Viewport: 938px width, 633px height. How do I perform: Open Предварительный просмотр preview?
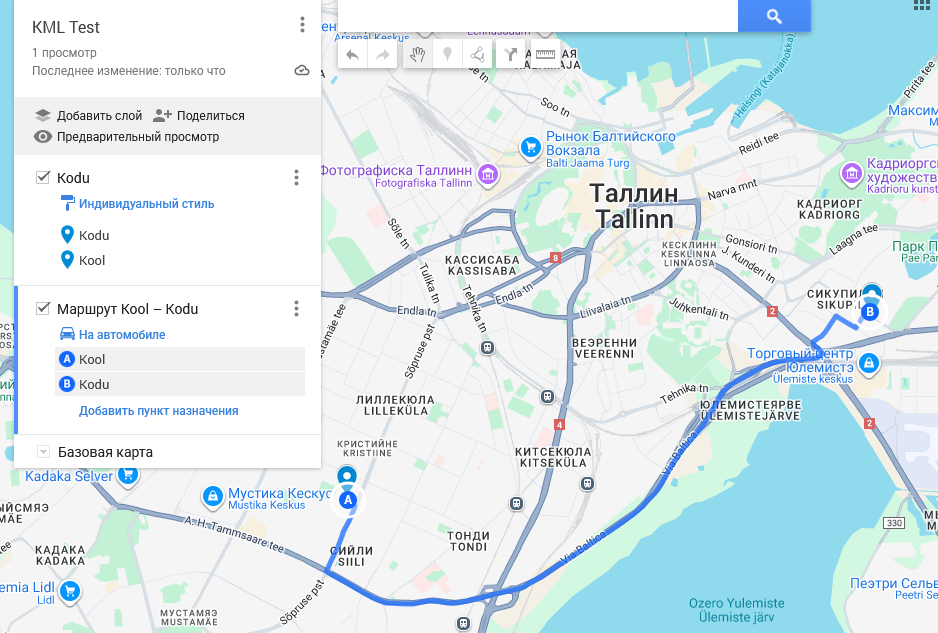[127, 136]
